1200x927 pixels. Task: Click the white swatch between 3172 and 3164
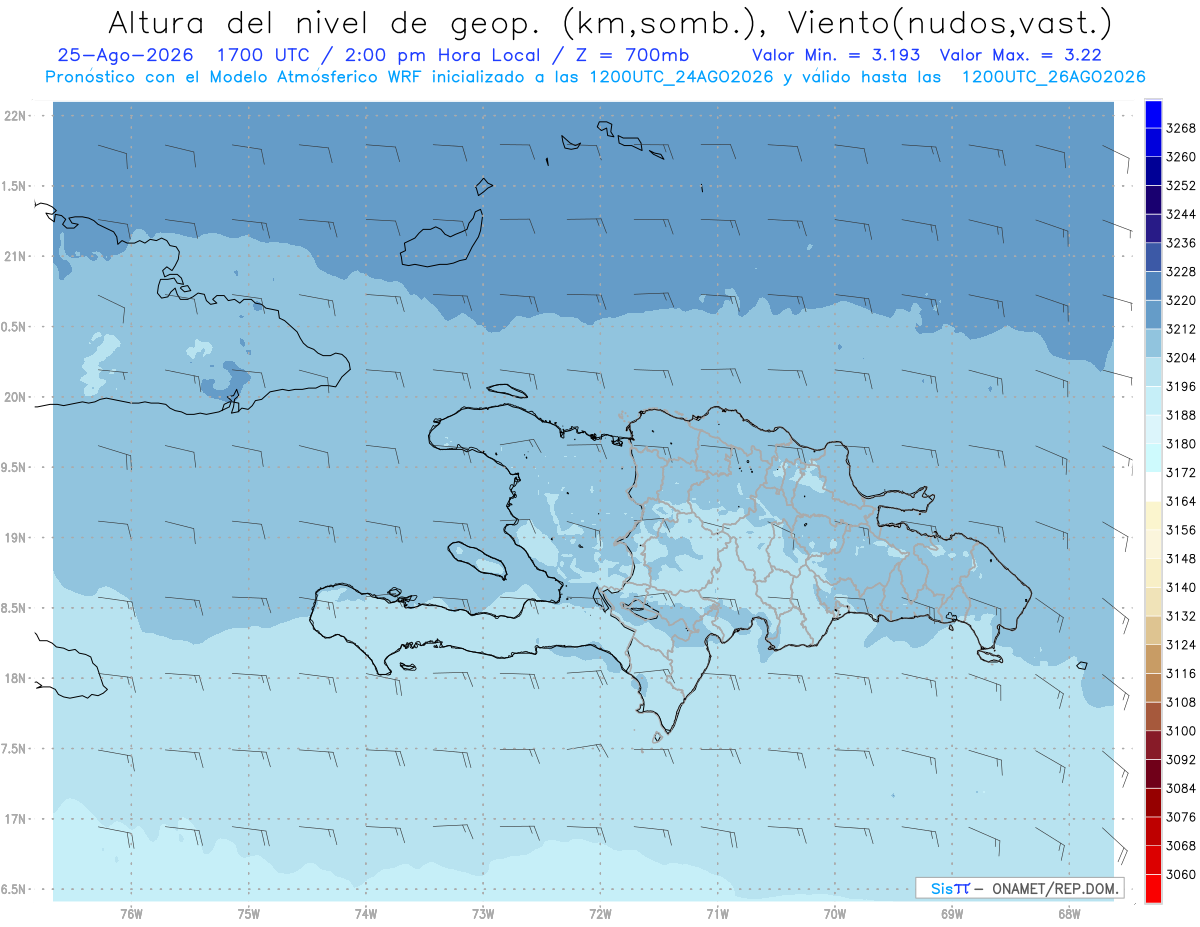[1153, 487]
